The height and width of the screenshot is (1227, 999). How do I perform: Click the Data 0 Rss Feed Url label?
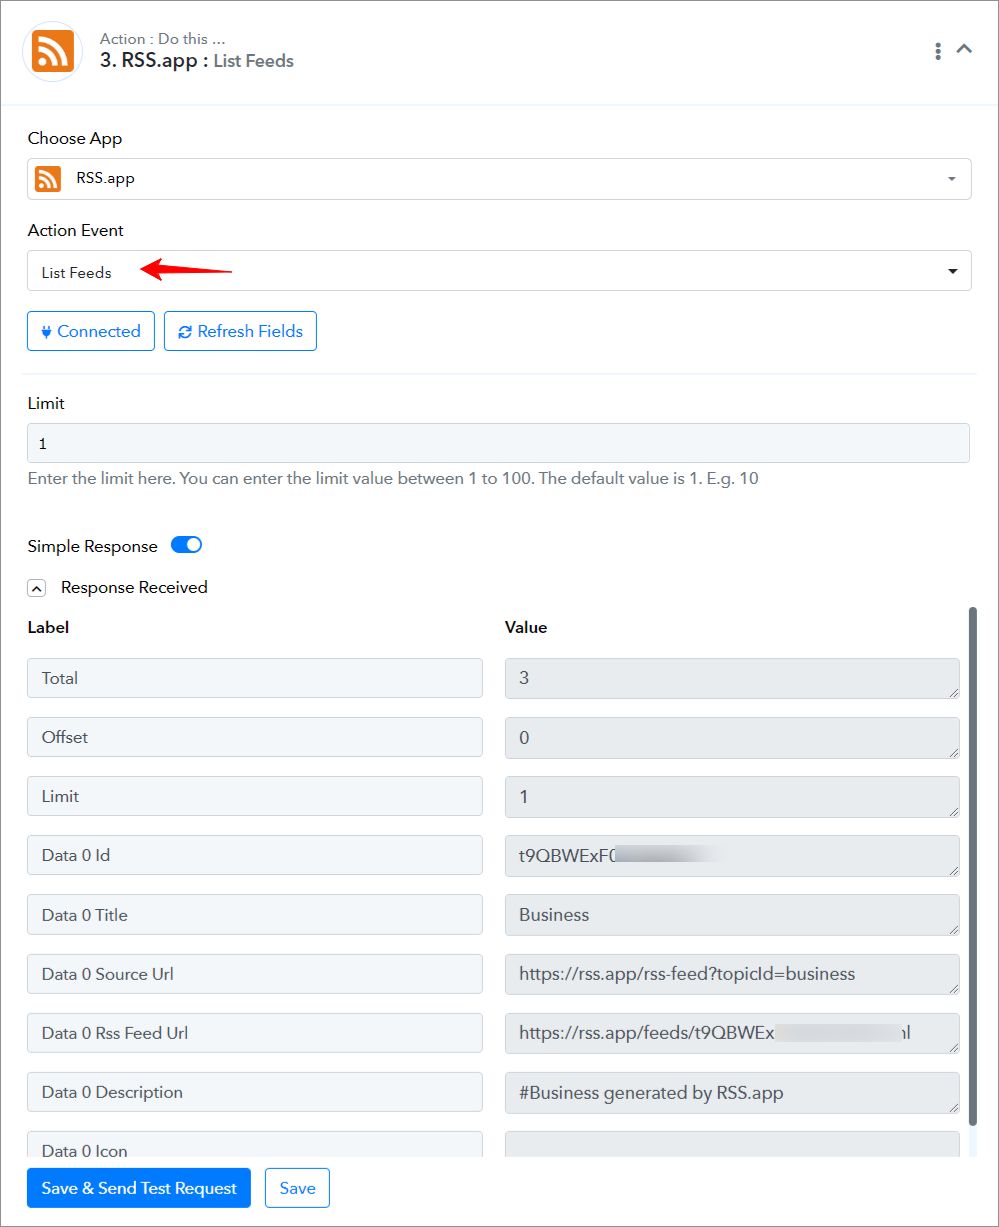[255, 1033]
